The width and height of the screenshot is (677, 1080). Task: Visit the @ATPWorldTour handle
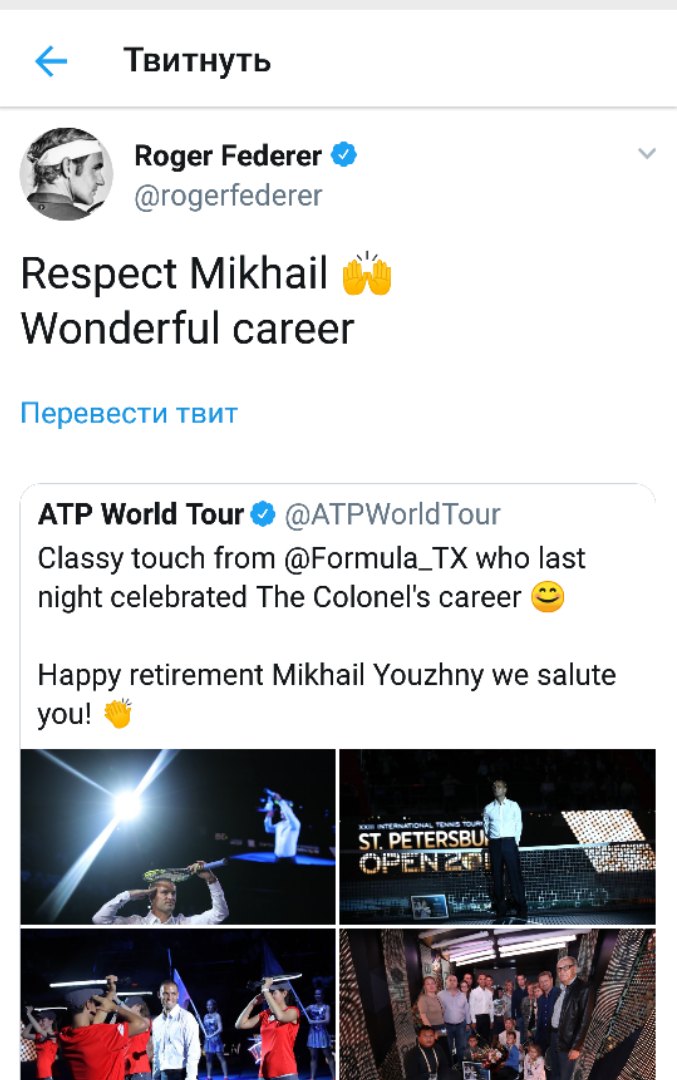pos(393,515)
